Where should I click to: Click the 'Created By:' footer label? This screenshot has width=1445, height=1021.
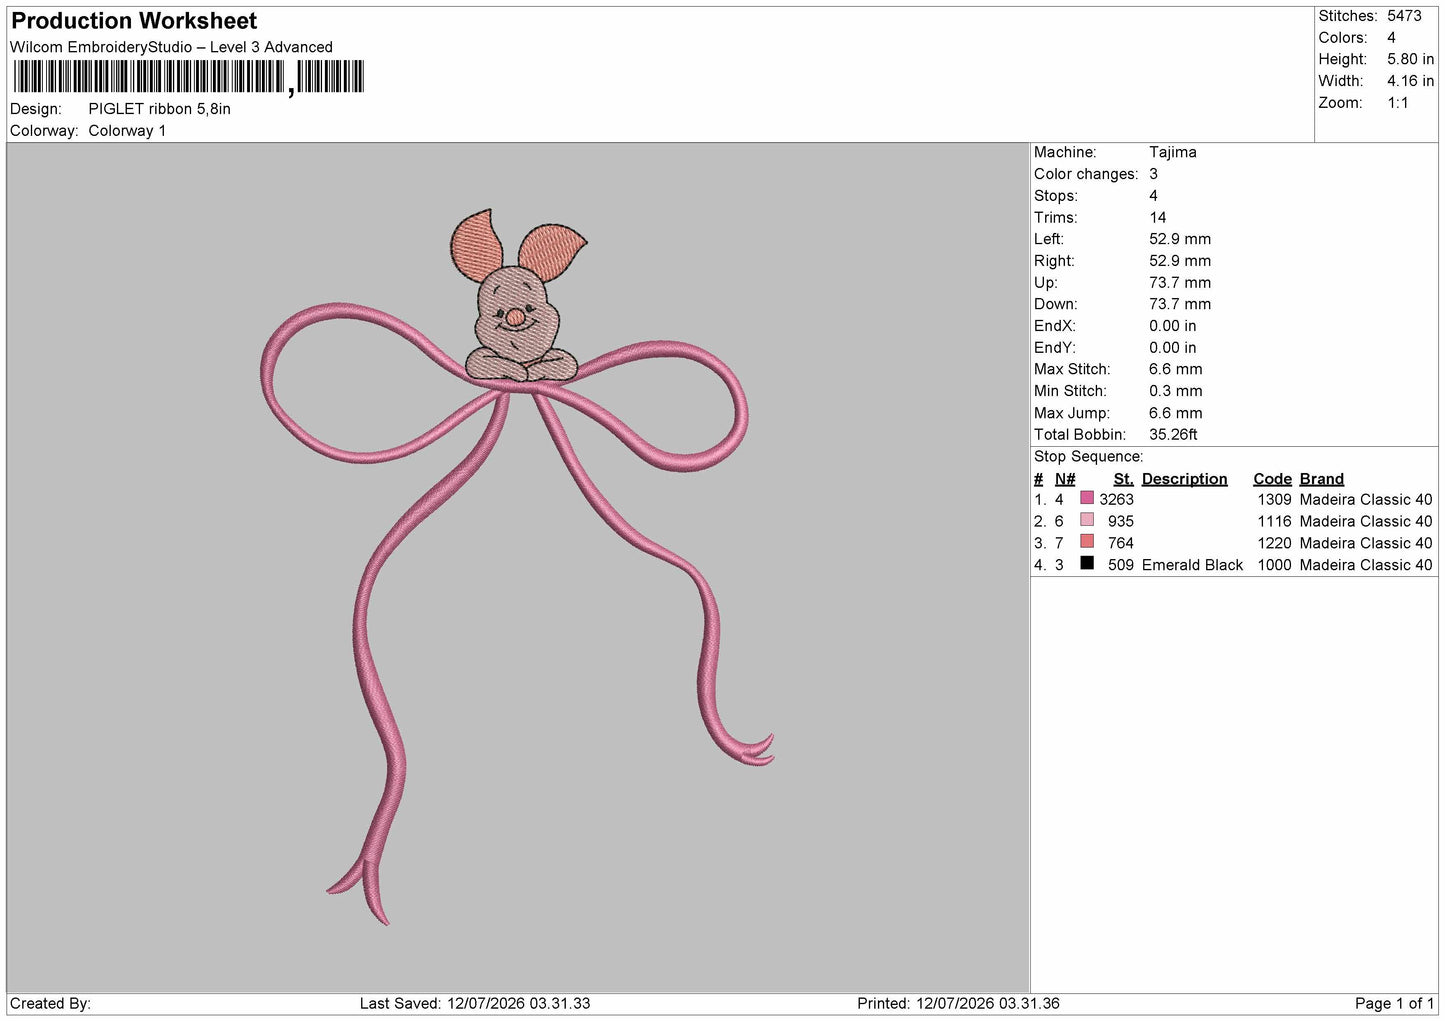tap(50, 1004)
